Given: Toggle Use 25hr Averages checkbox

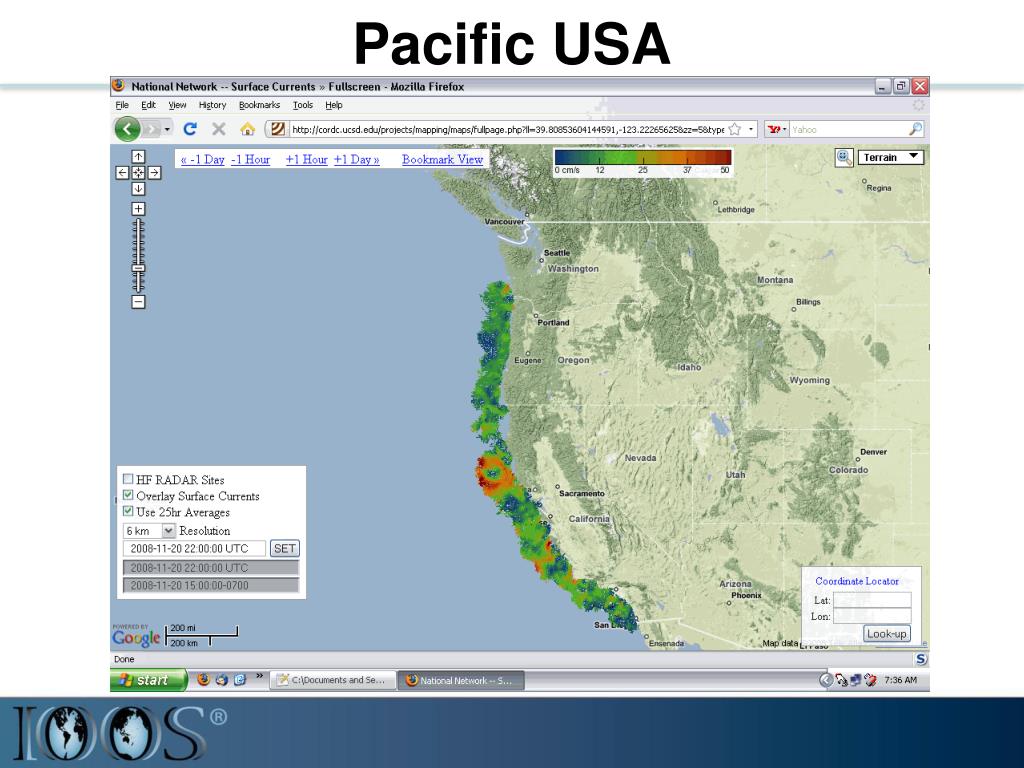Looking at the screenshot, I should 128,511.
